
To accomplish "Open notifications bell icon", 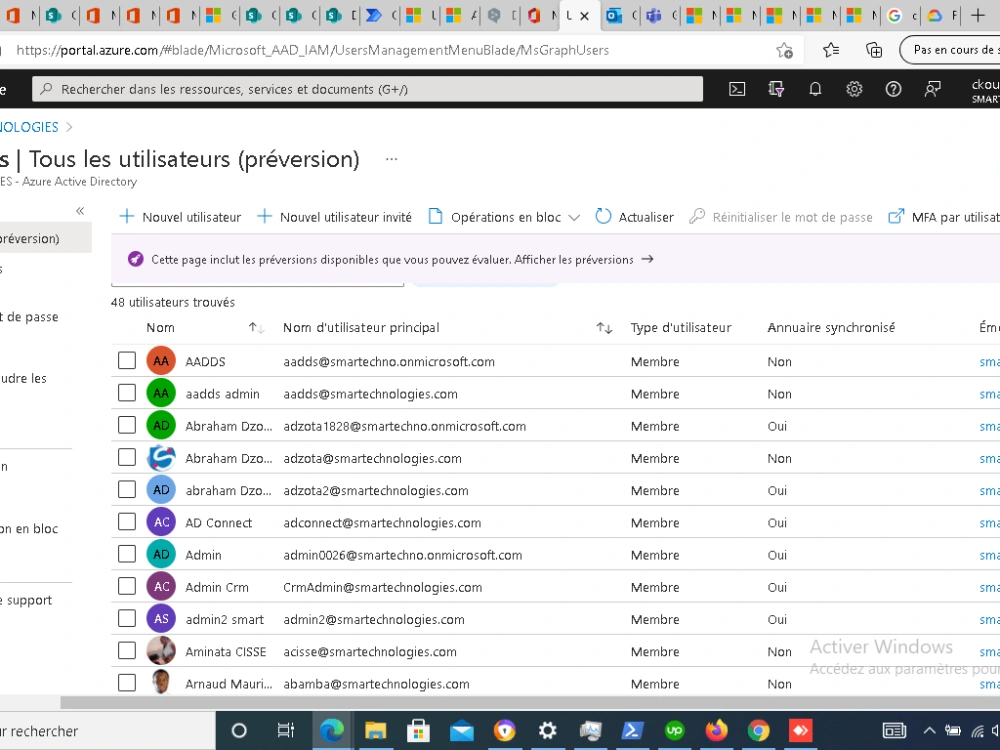I will [815, 89].
